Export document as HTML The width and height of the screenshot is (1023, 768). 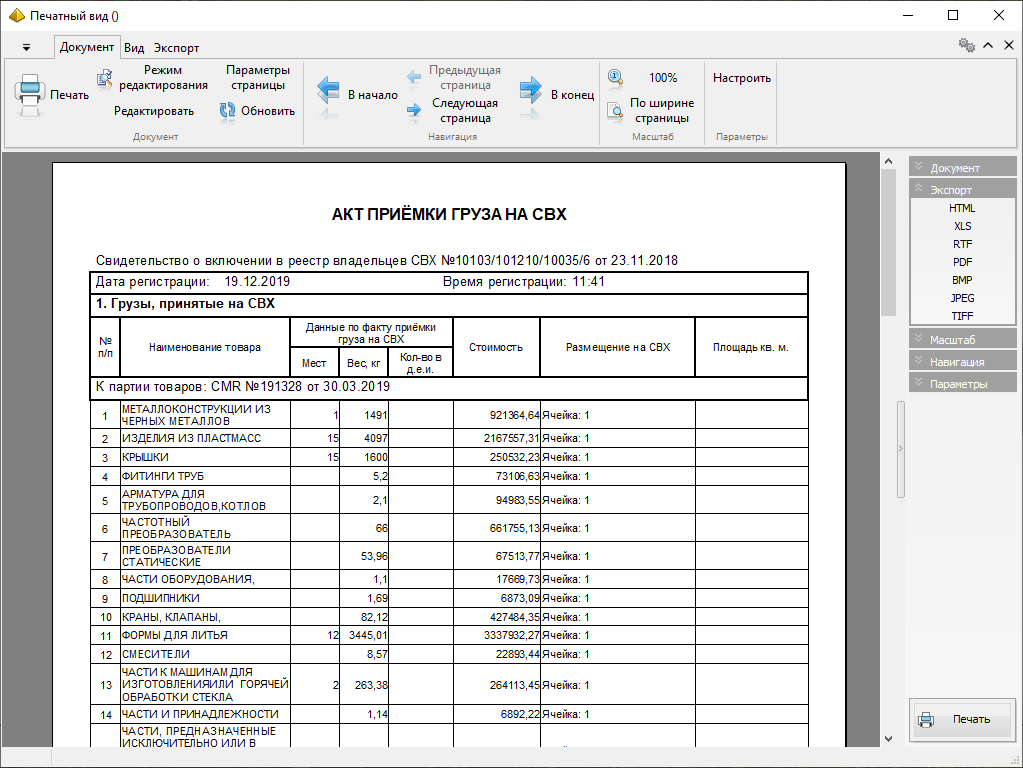(962, 208)
